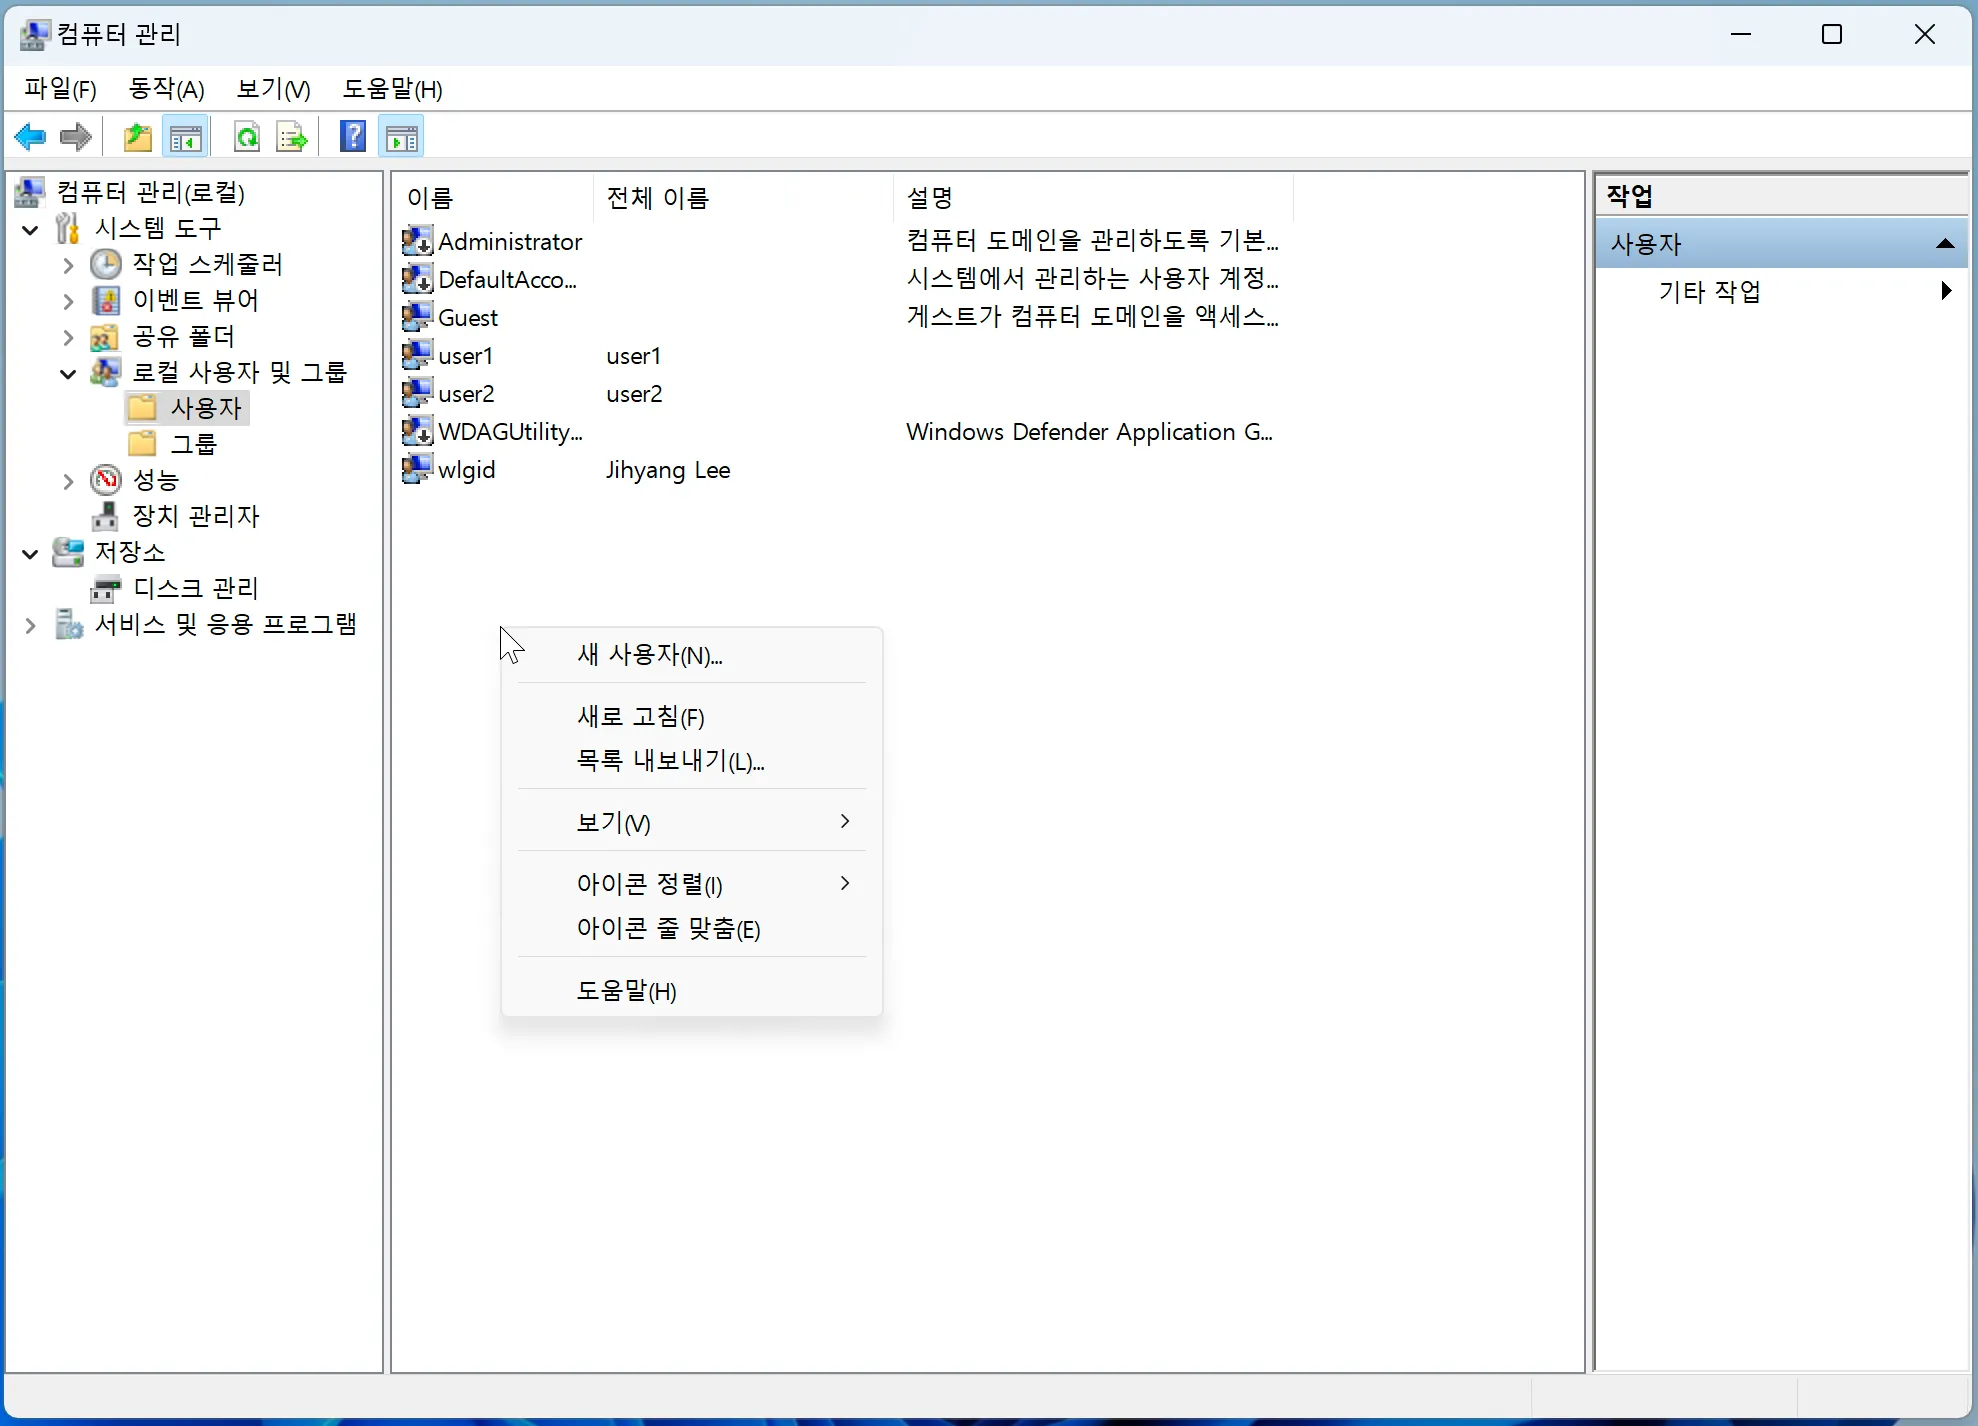Toggle the show/hide console tree button
This screenshot has height=1426, width=1978.
point(185,137)
